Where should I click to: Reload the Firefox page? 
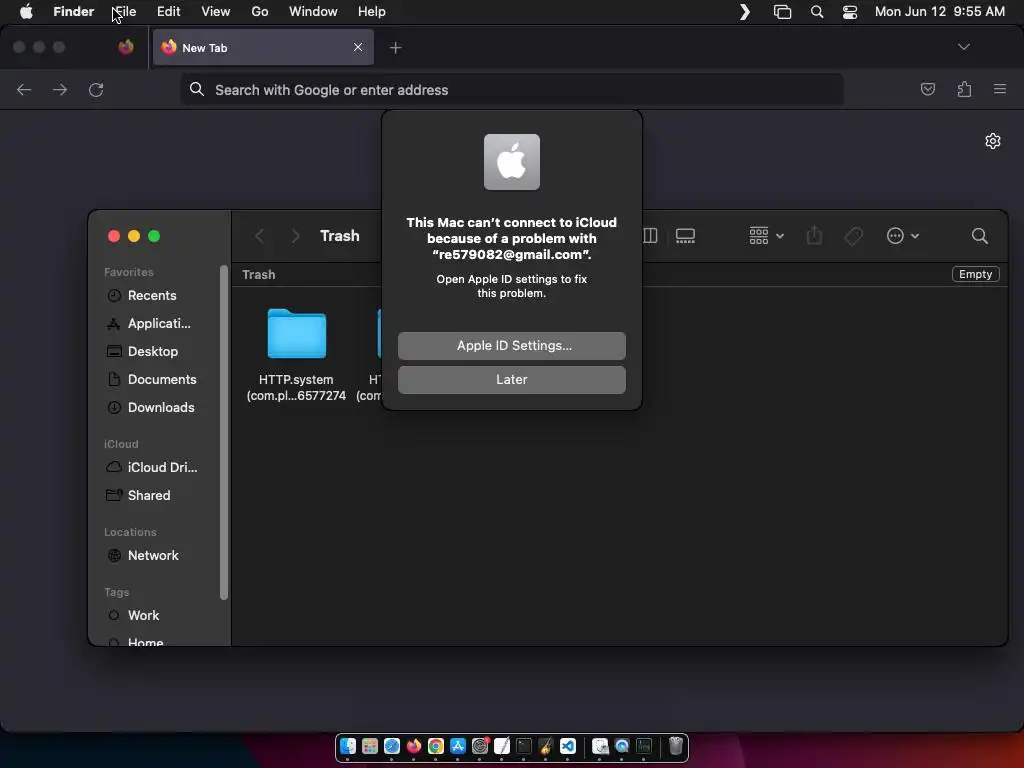point(96,89)
